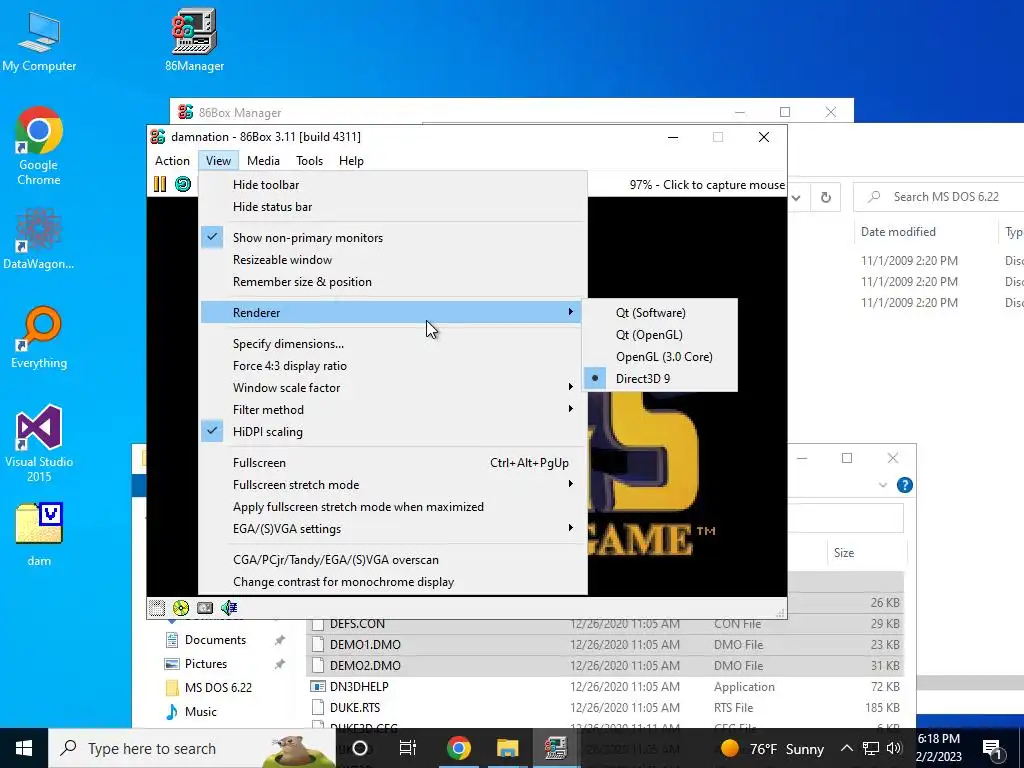The height and width of the screenshot is (768, 1024).
Task: Enable Resizeable window option
Action: pos(392,260)
